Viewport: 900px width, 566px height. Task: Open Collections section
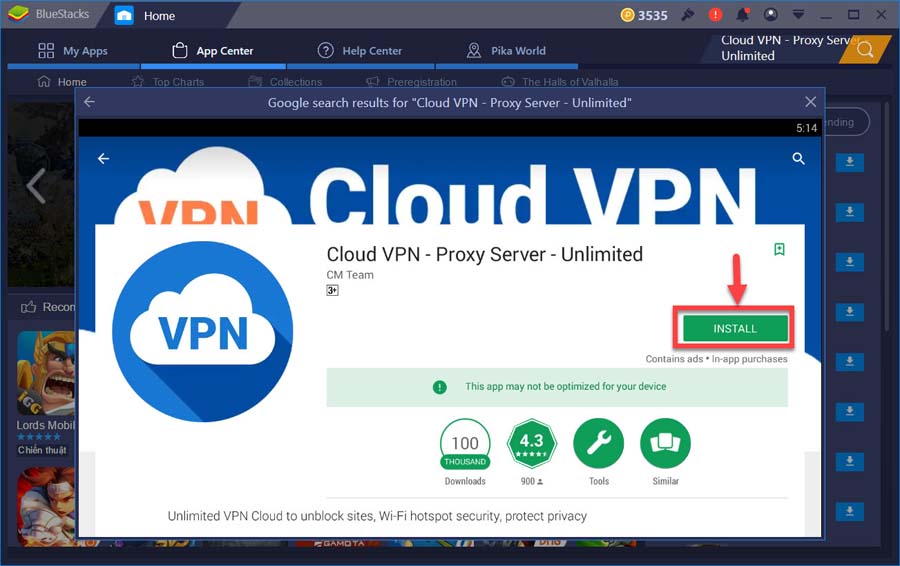click(285, 82)
